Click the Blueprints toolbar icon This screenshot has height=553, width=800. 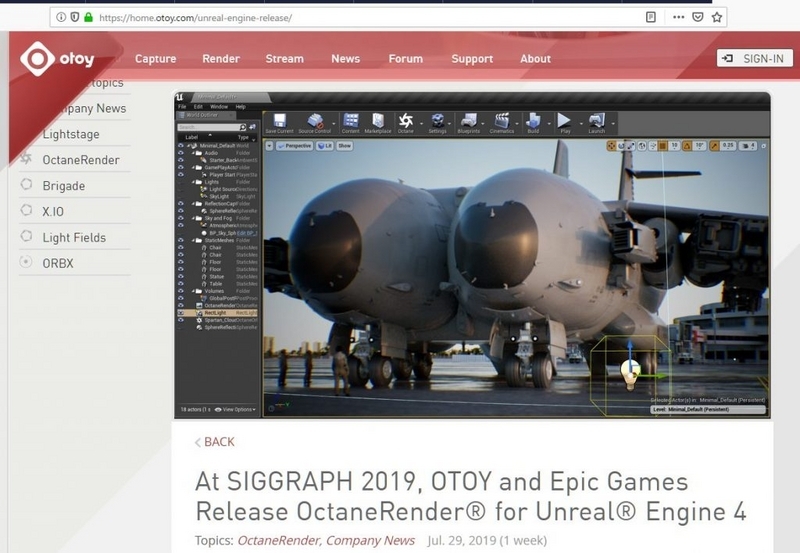pyautogui.click(x=468, y=120)
